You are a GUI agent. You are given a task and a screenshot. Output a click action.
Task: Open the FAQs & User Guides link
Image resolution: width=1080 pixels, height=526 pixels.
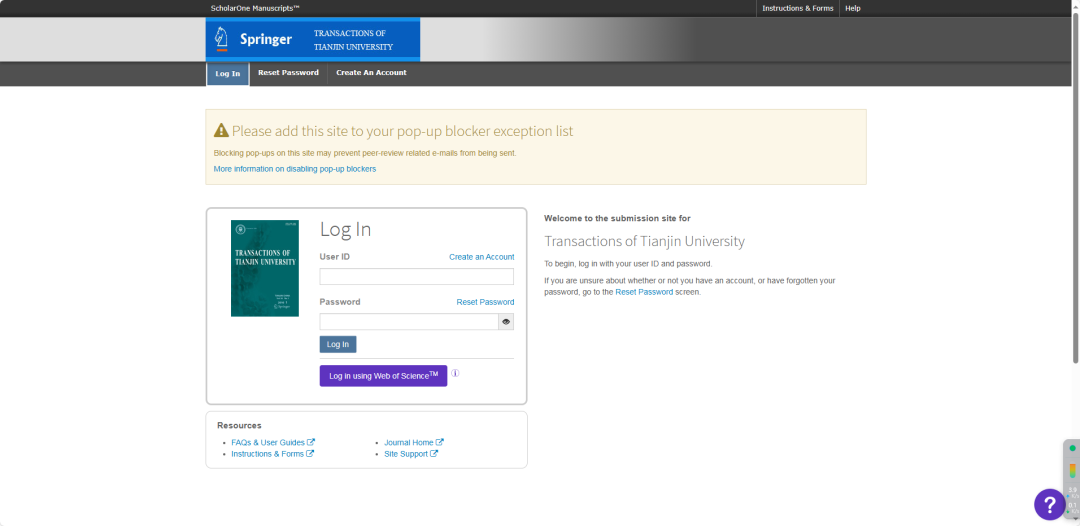coord(268,443)
